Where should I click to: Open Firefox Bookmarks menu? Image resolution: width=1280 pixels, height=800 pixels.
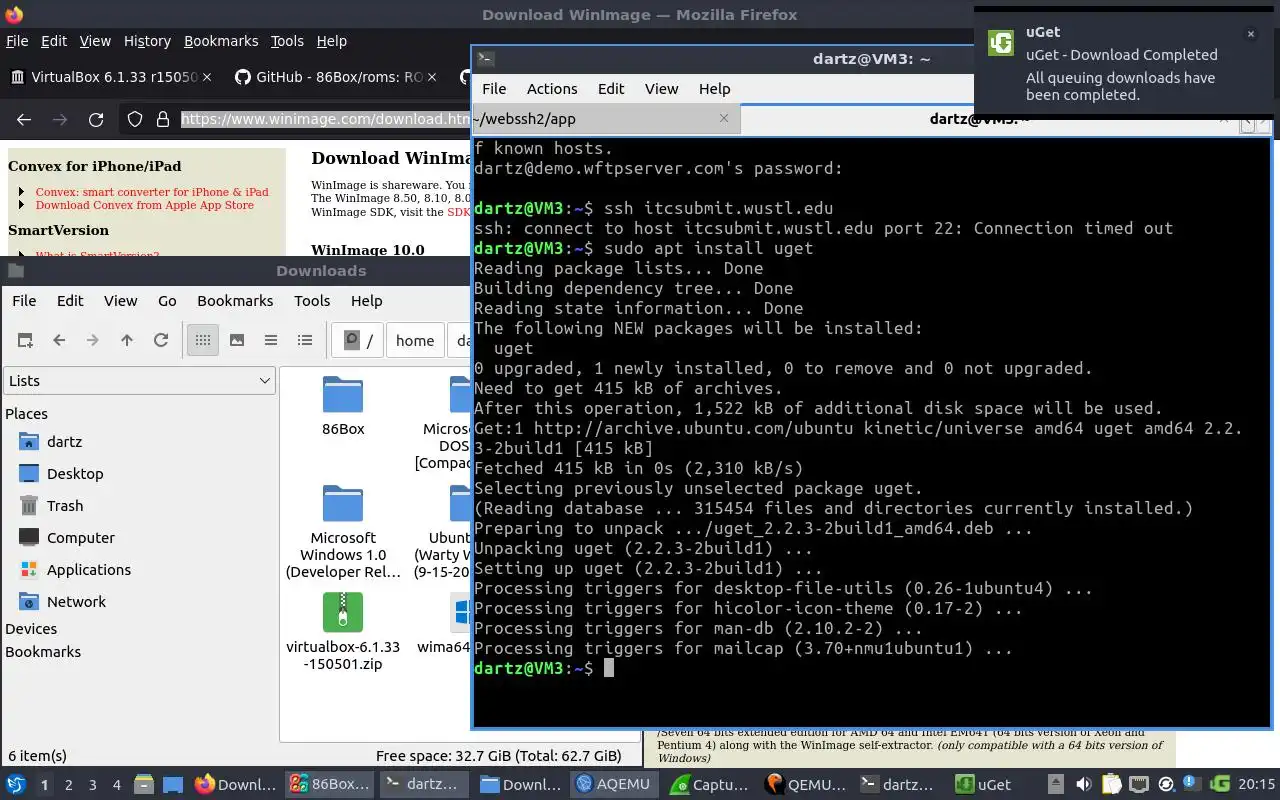click(221, 41)
